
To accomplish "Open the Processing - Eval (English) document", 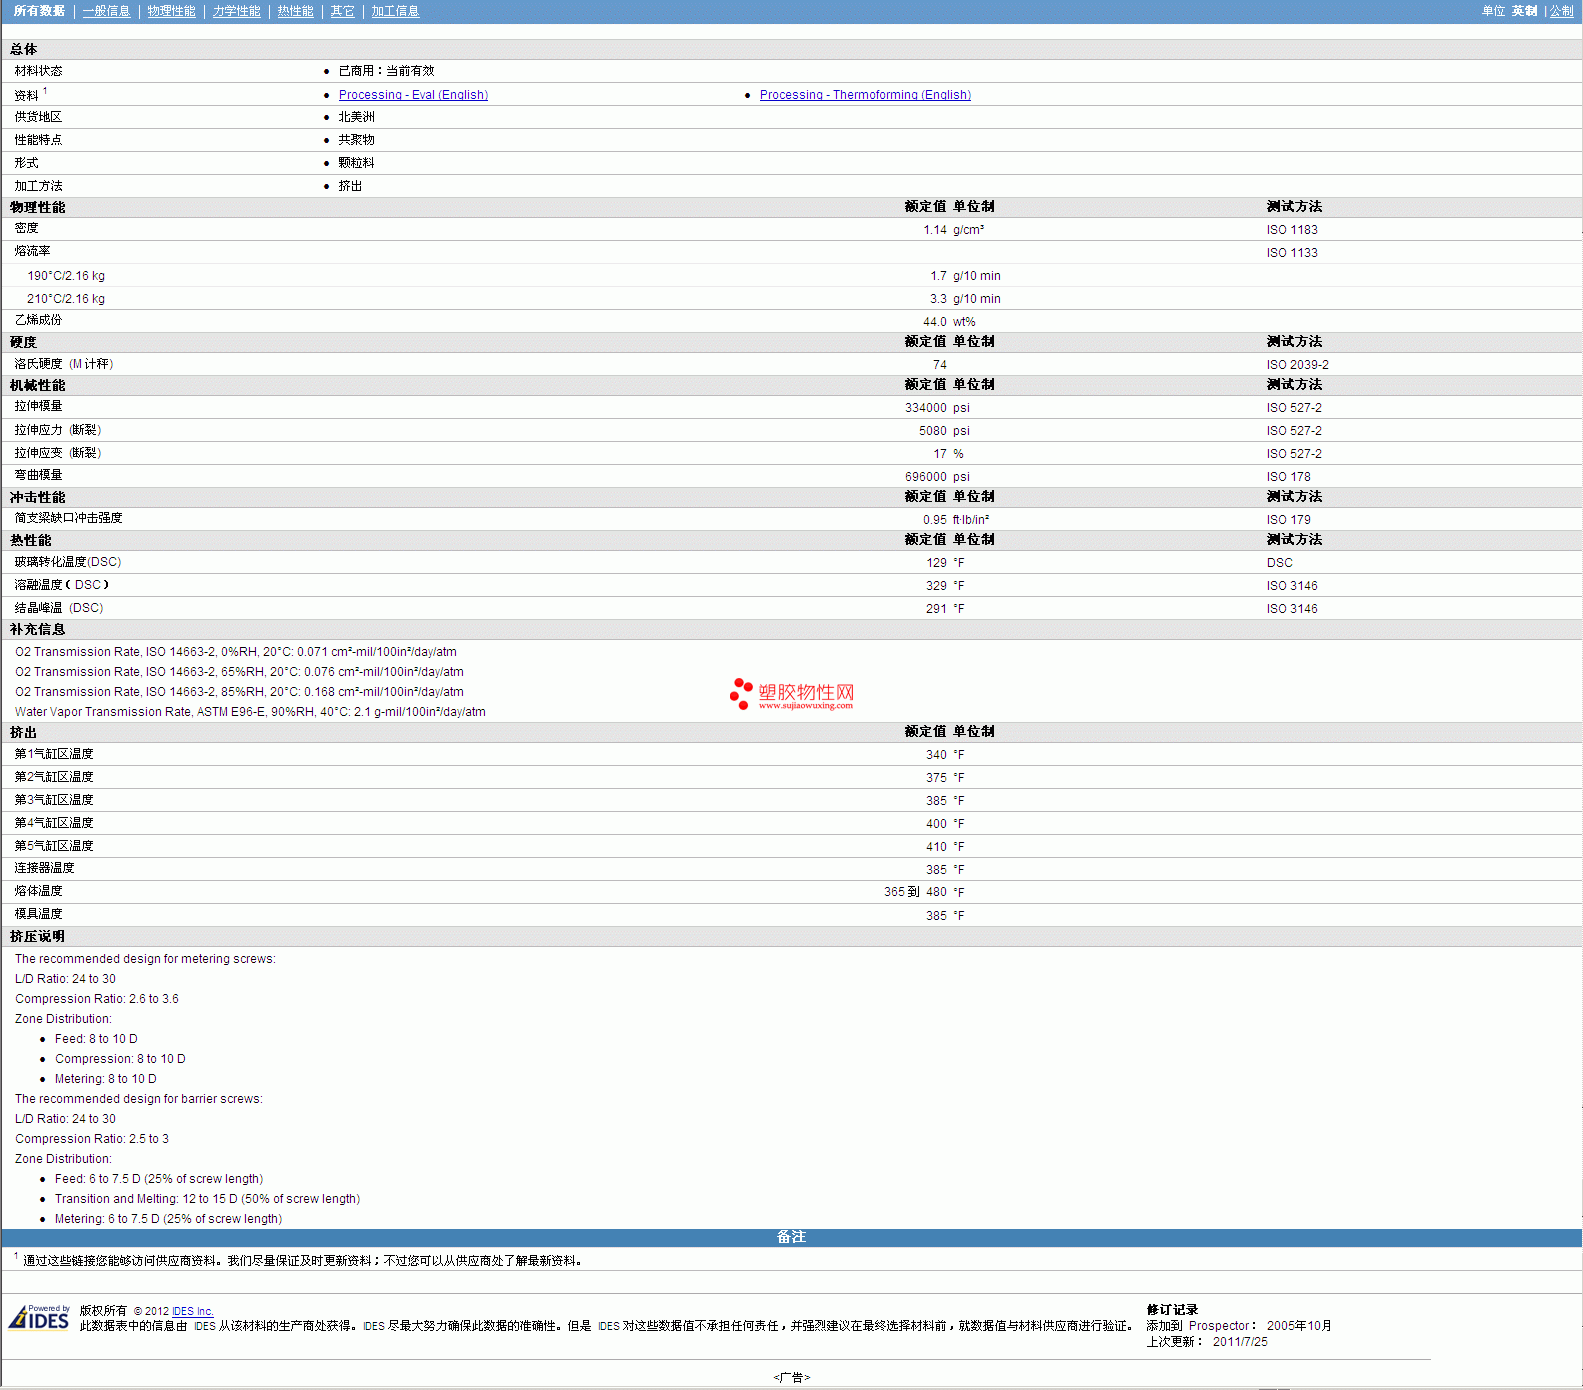I will (x=413, y=95).
